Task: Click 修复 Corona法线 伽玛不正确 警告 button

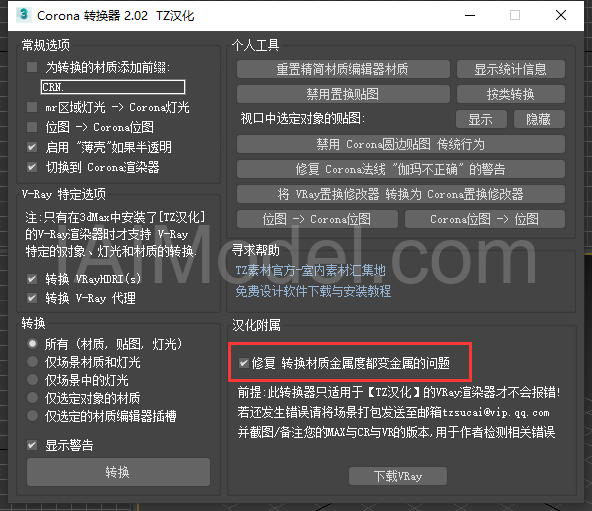Action: coord(401,169)
